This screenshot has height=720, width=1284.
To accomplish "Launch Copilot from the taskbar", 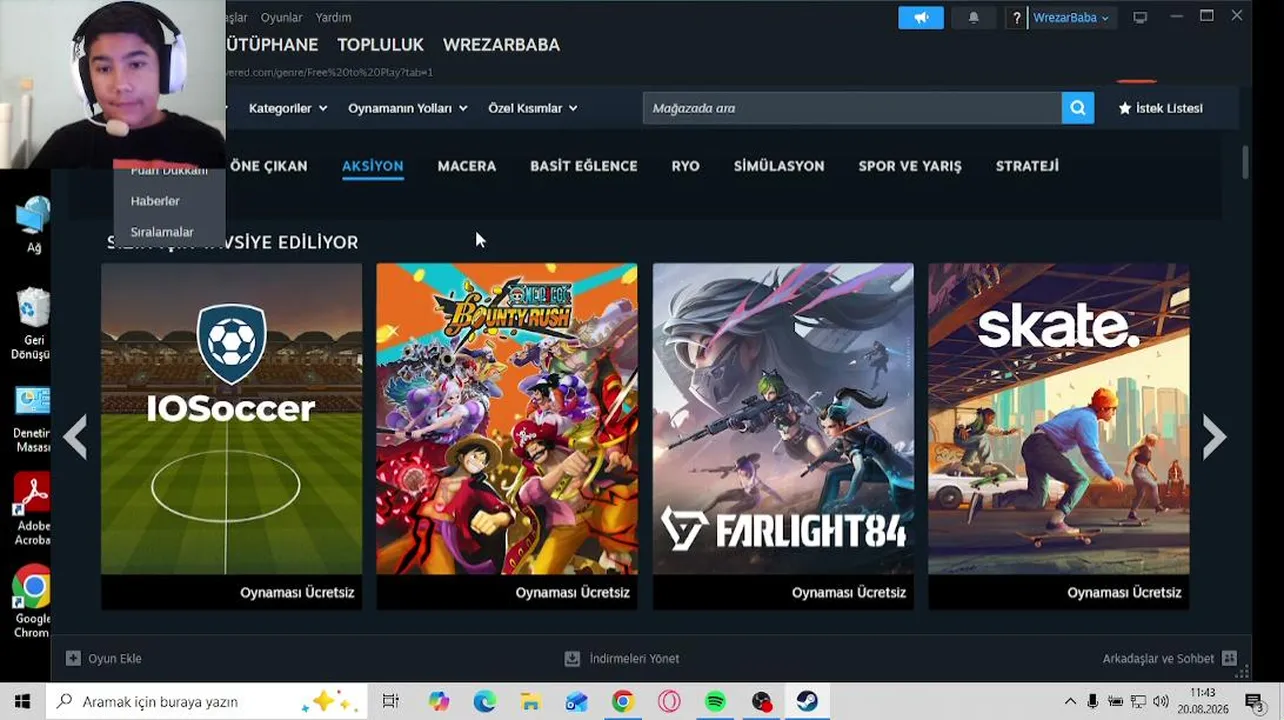I will click(x=439, y=701).
